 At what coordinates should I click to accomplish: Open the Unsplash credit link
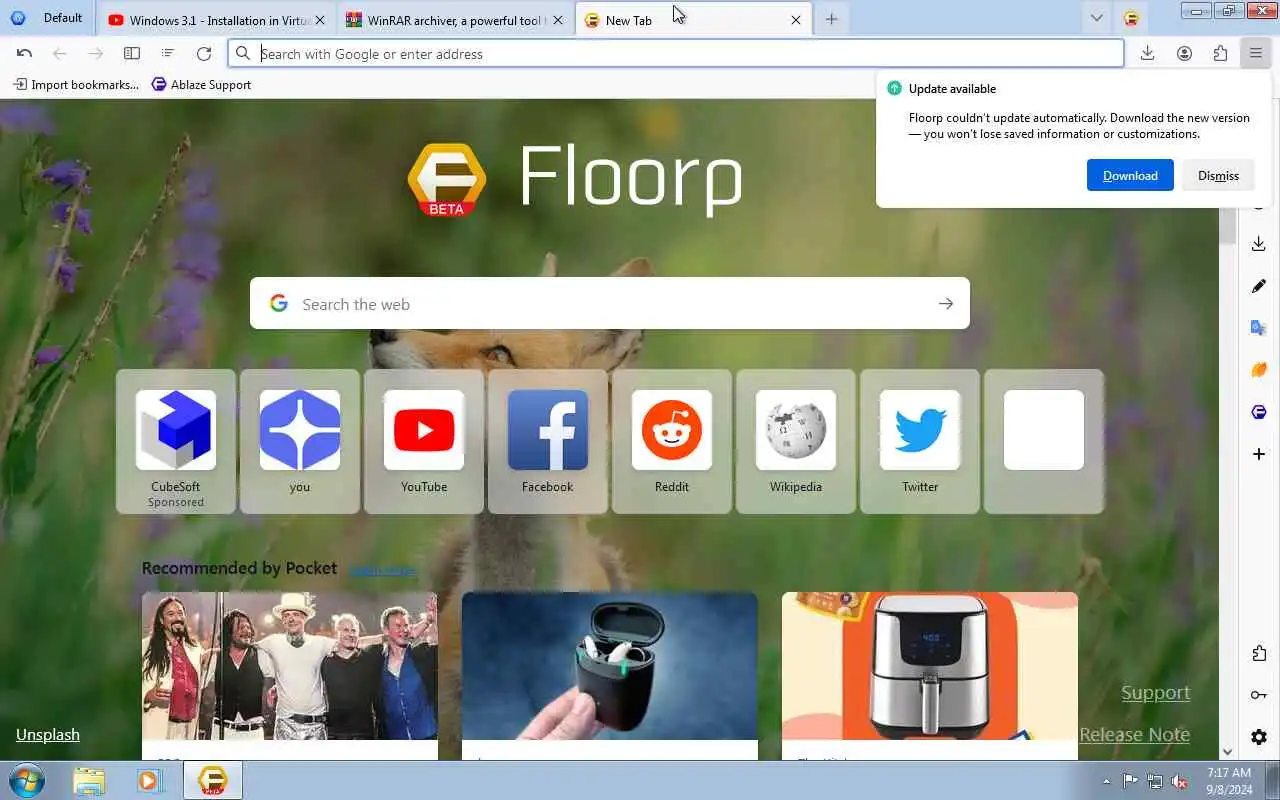(x=48, y=734)
